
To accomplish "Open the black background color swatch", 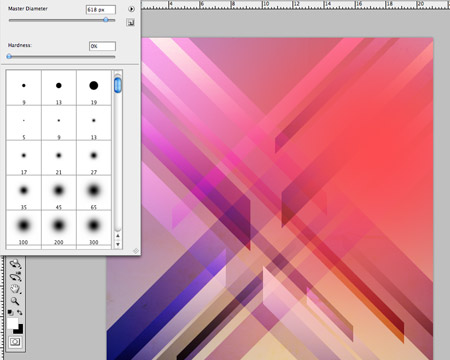I will tap(19, 329).
